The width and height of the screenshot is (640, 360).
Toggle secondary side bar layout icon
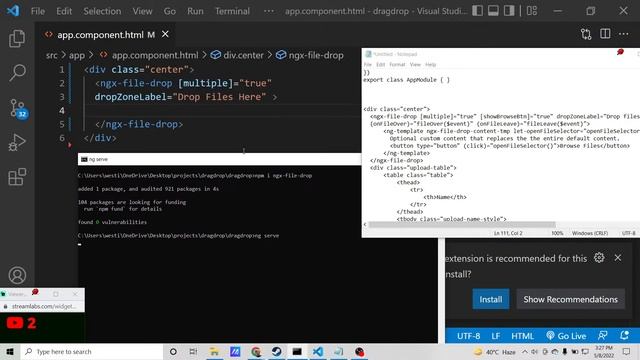tap(509, 11)
